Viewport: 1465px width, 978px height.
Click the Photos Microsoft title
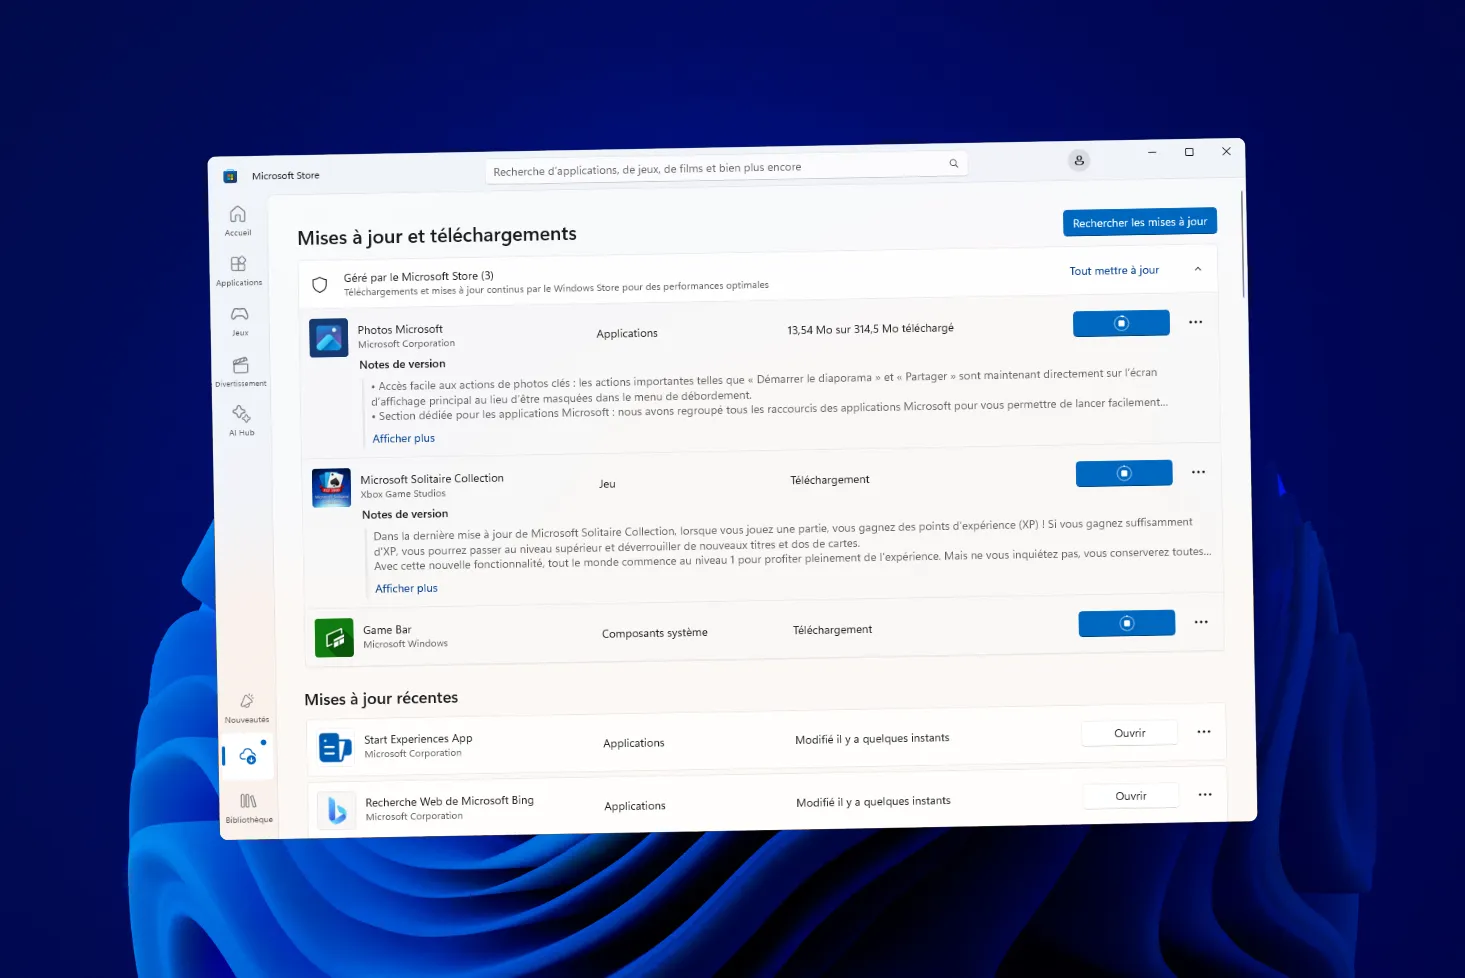click(x=400, y=329)
